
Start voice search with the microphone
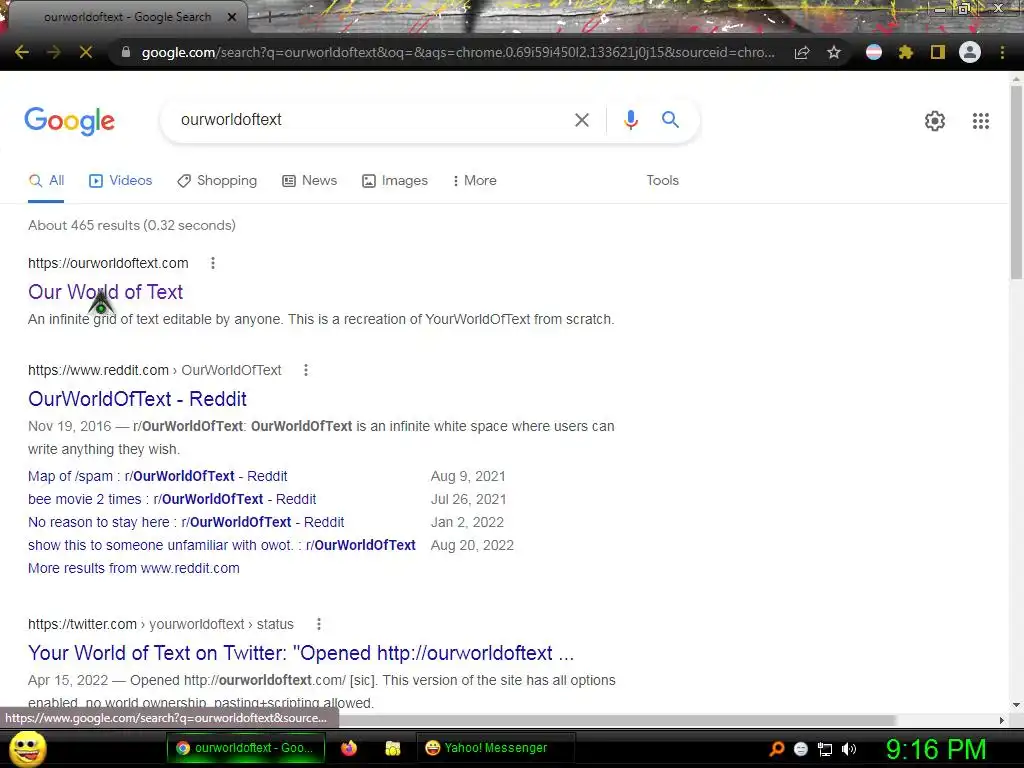tap(630, 120)
